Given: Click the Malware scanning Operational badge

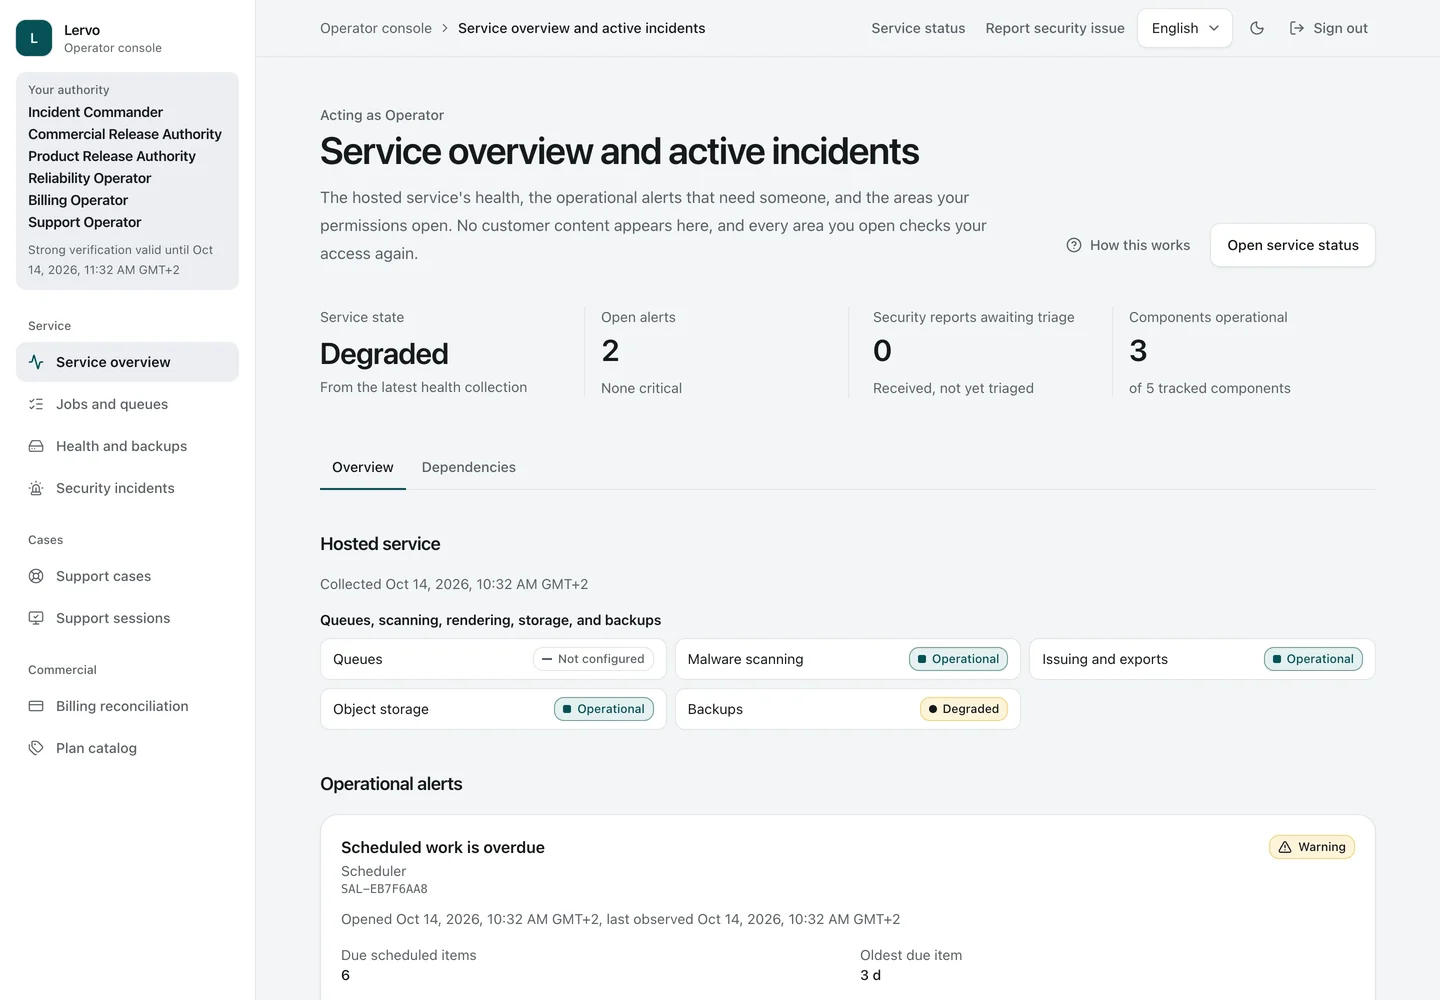Looking at the screenshot, I should coord(958,659).
